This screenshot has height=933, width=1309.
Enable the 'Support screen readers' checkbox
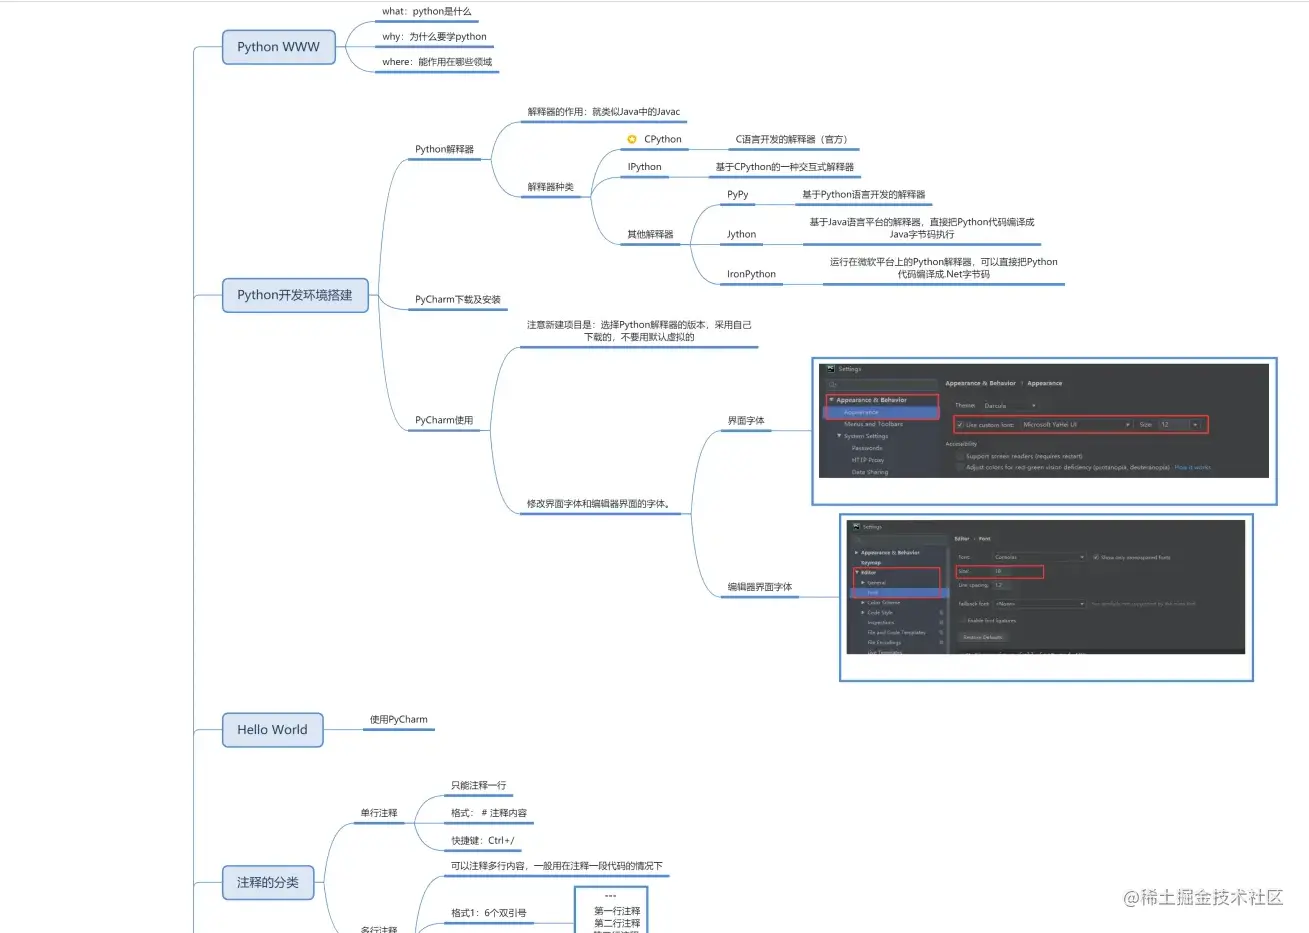[960, 456]
